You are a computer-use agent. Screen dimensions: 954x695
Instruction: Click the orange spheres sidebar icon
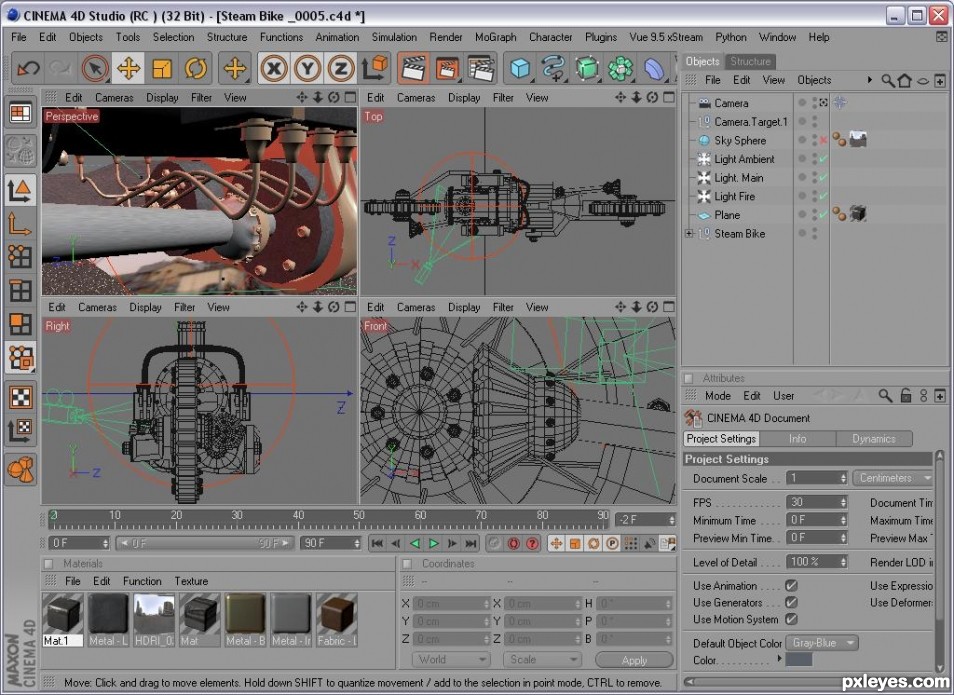click(20, 469)
